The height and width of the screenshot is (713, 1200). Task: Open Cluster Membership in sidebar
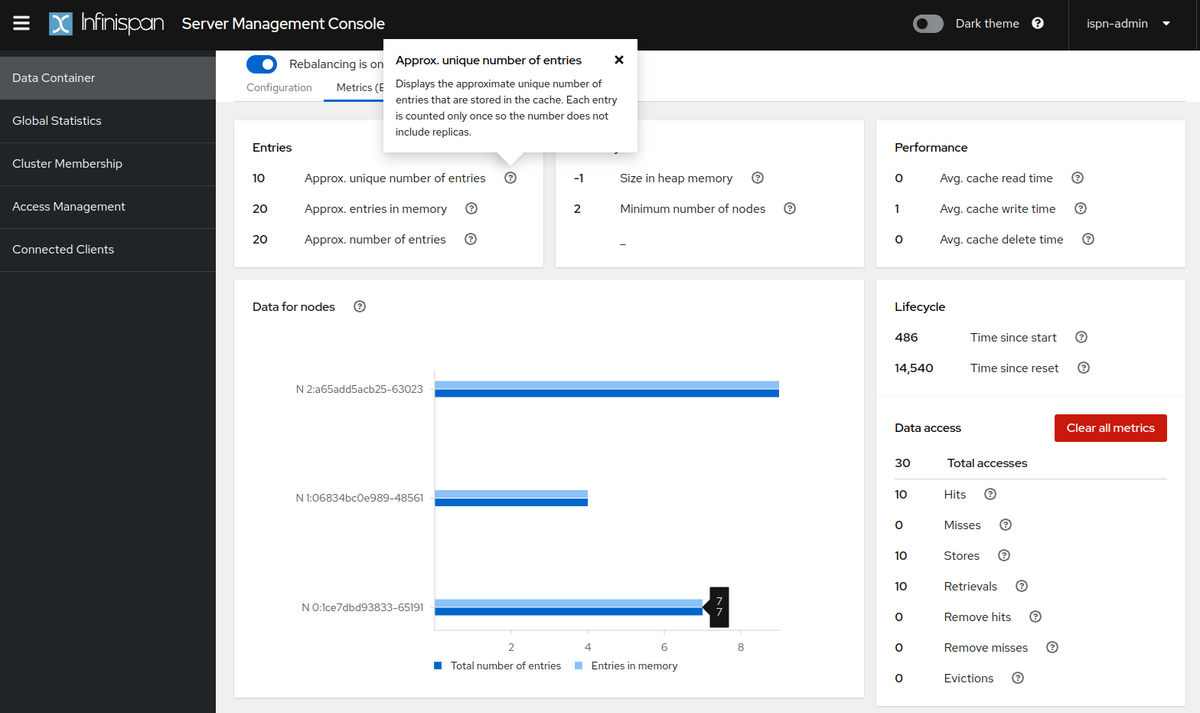pos(108,164)
